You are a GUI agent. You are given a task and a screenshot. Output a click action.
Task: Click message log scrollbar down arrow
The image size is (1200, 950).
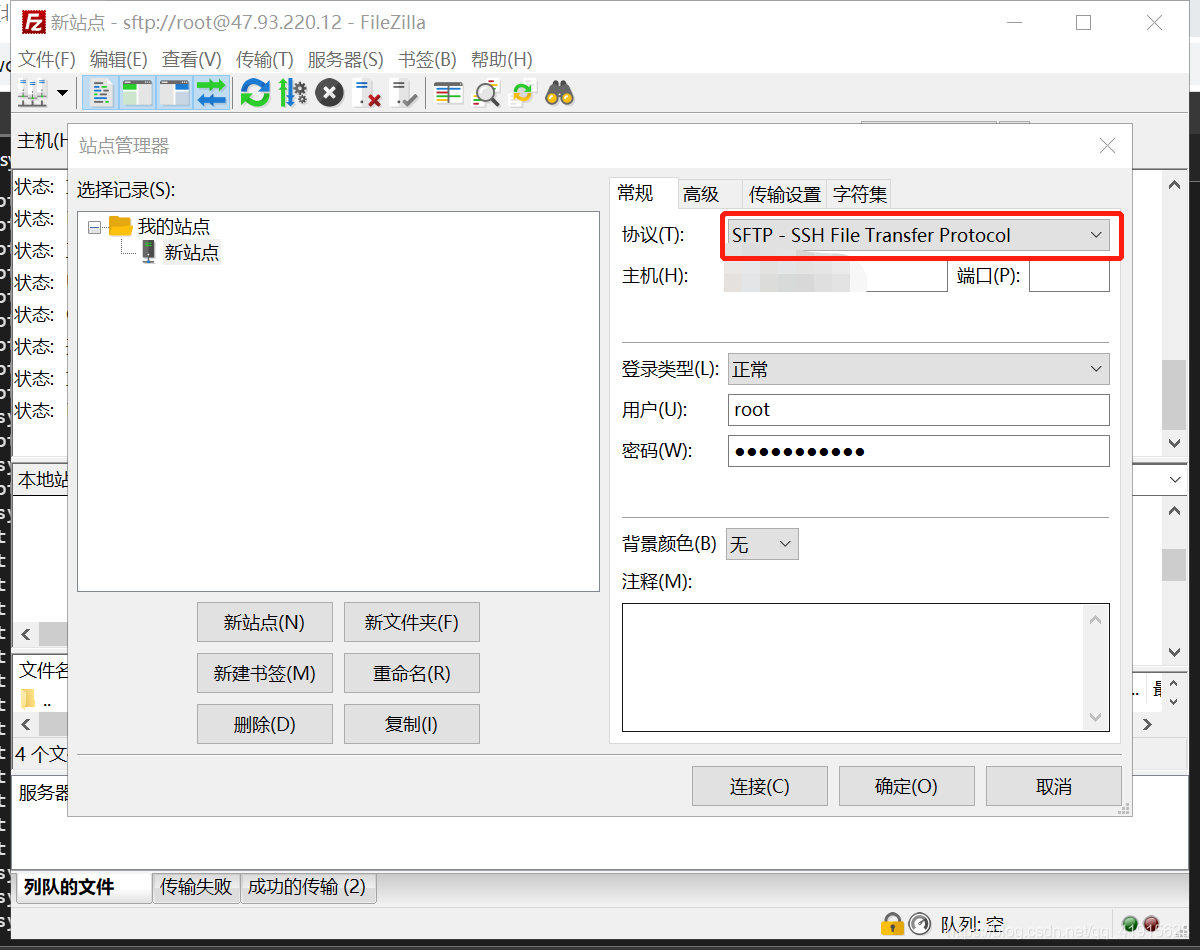1175,442
